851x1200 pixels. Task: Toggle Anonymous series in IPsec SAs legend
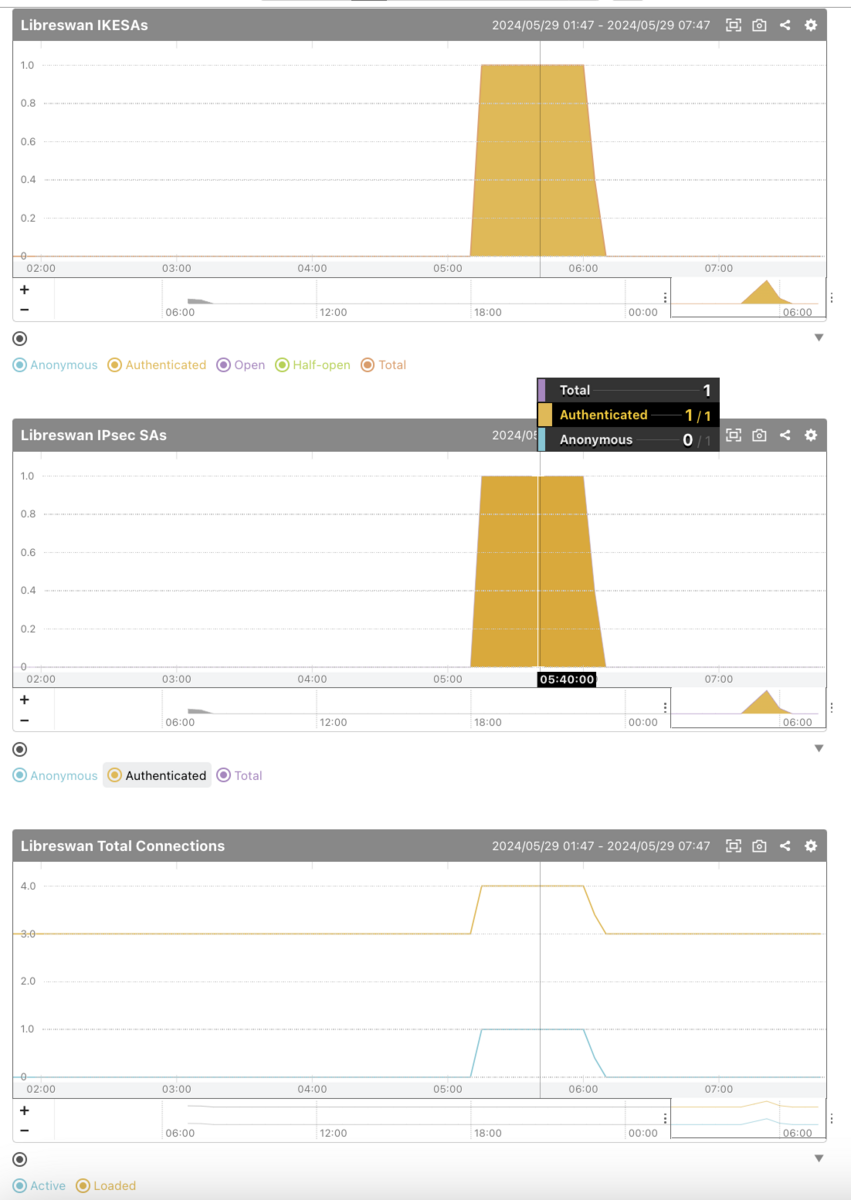pos(55,775)
